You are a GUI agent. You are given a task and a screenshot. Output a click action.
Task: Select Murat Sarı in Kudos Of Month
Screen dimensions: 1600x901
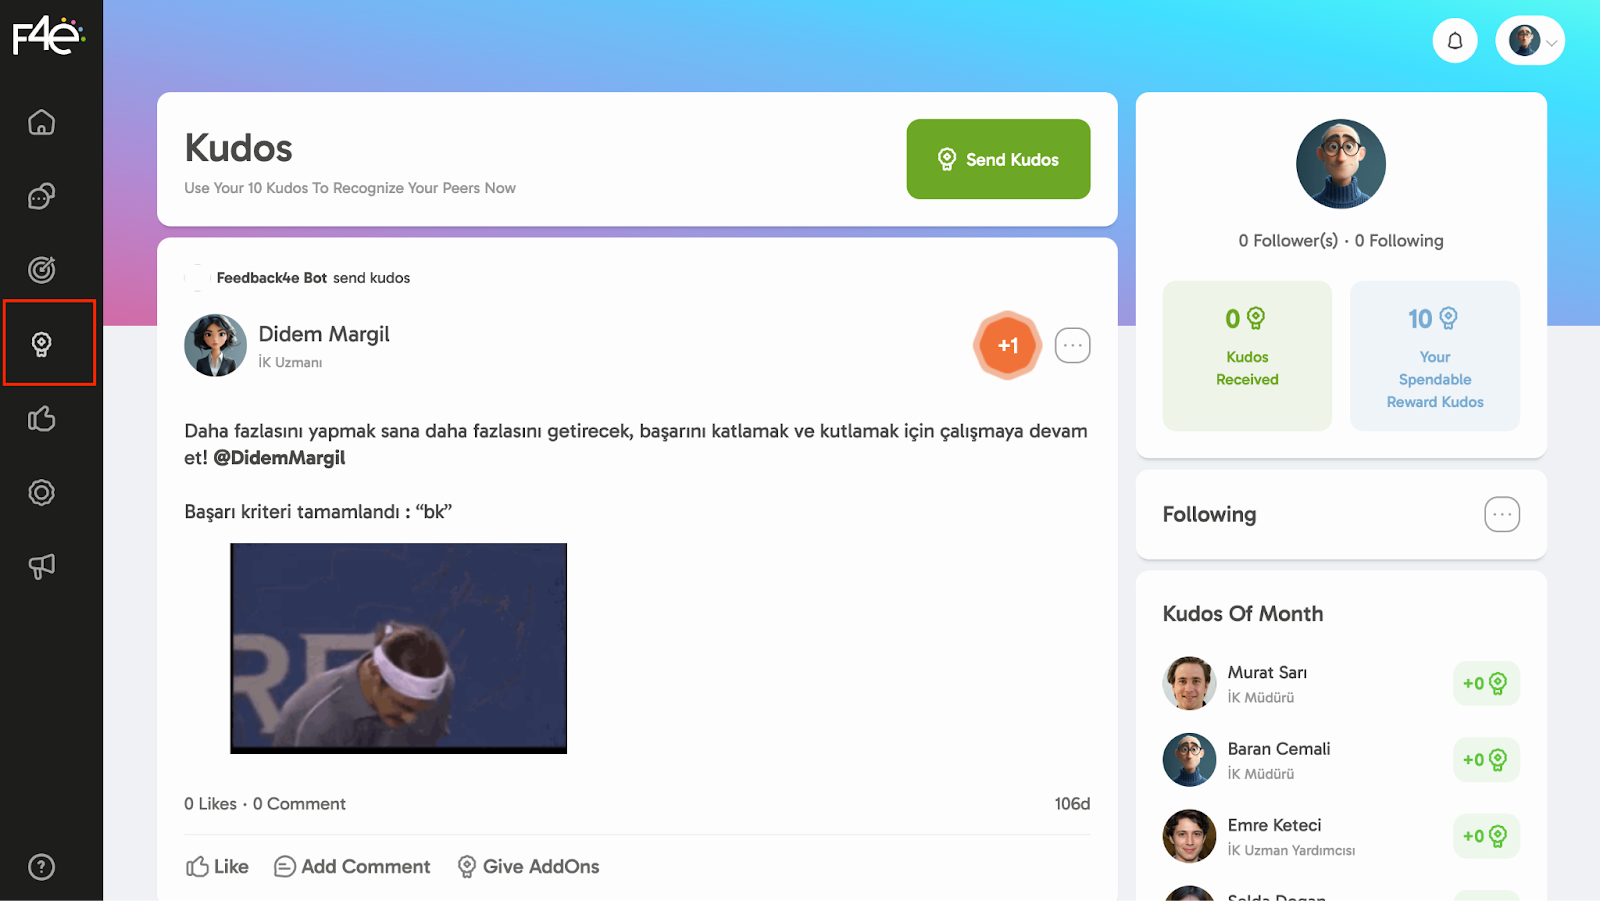1267,672
